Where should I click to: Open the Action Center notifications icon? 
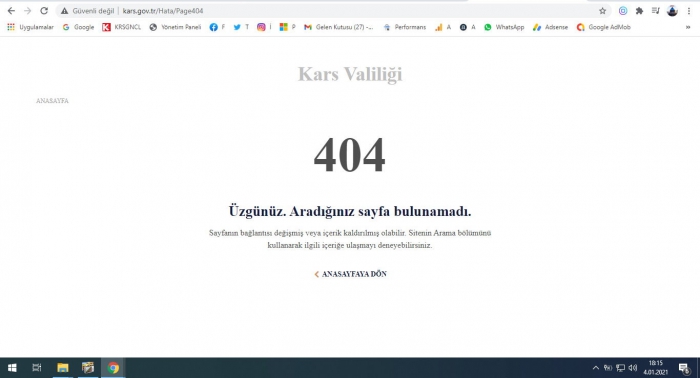tap(684, 368)
